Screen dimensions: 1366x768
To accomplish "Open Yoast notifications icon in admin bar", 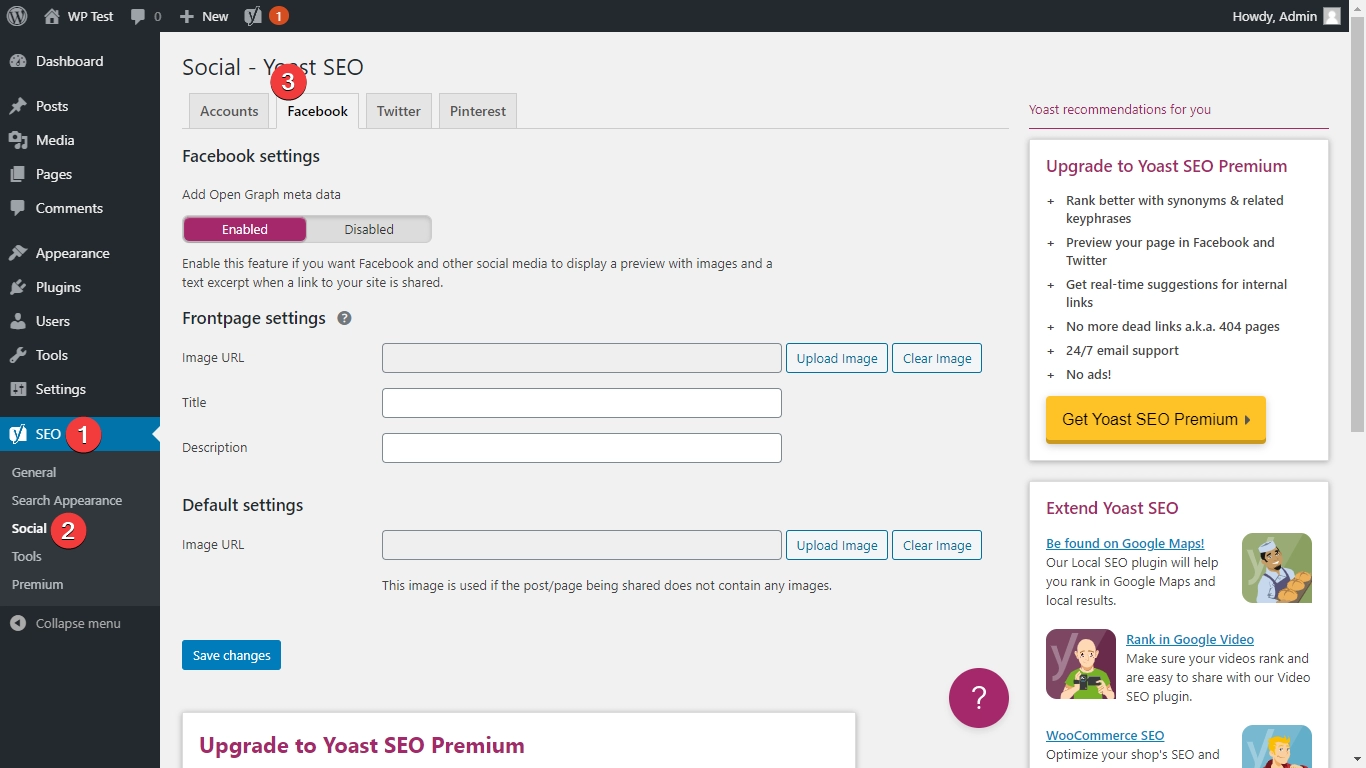I will [266, 16].
